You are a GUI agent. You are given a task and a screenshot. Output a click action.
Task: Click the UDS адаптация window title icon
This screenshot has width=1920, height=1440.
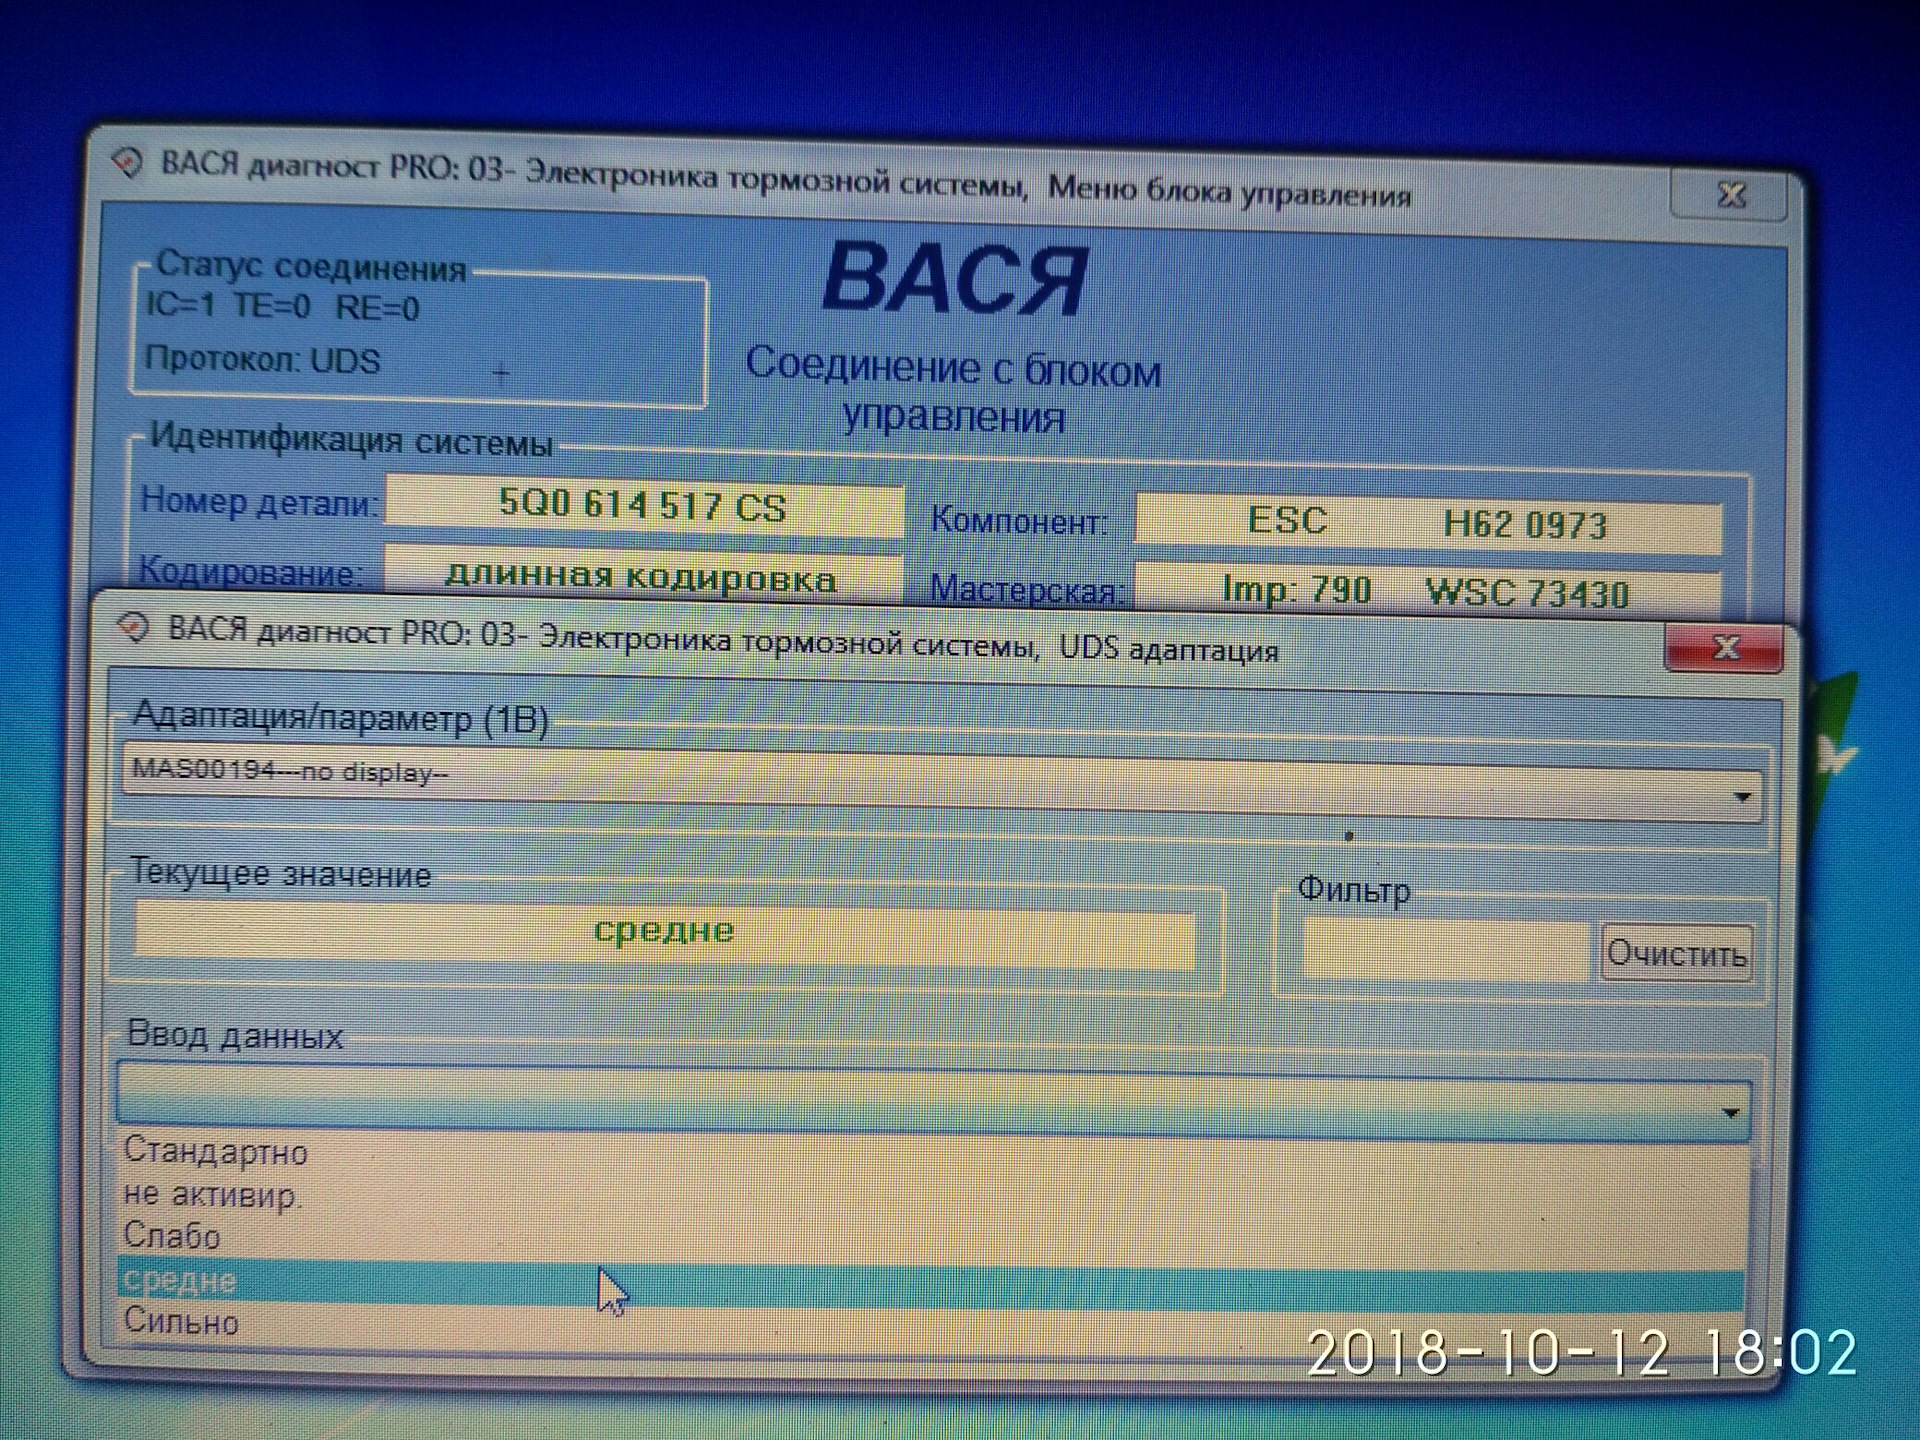132,628
